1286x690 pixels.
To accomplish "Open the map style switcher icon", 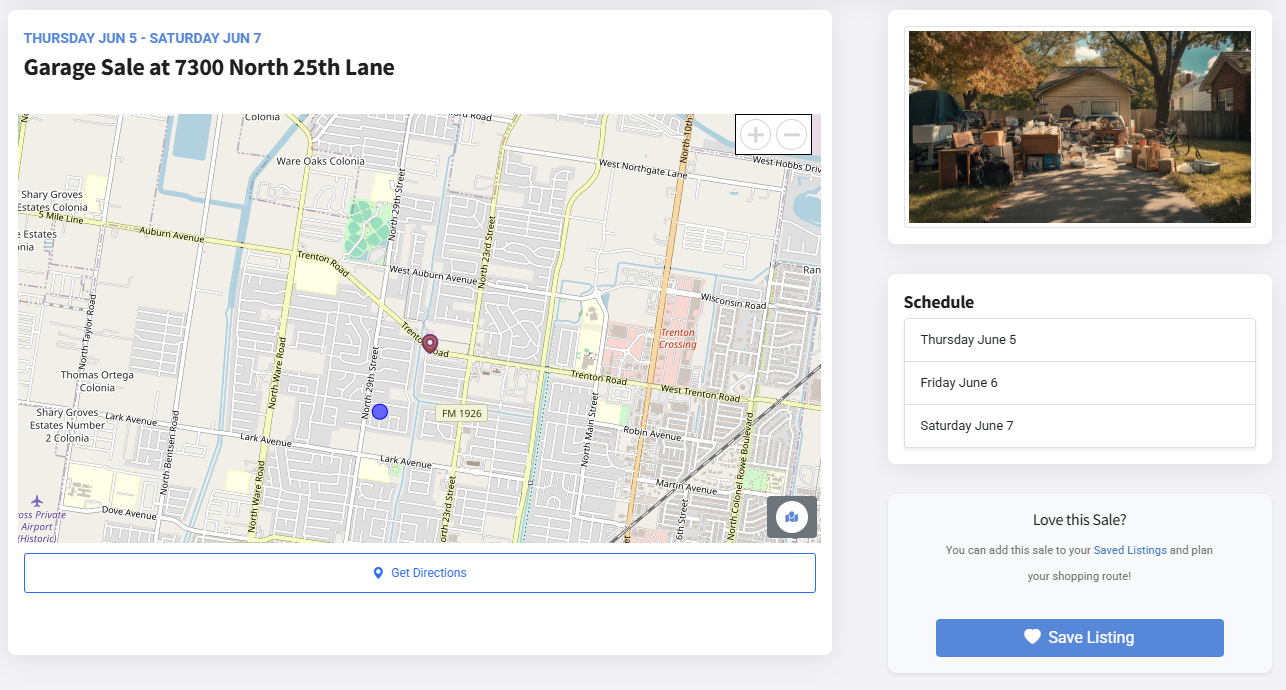I will [x=791, y=517].
